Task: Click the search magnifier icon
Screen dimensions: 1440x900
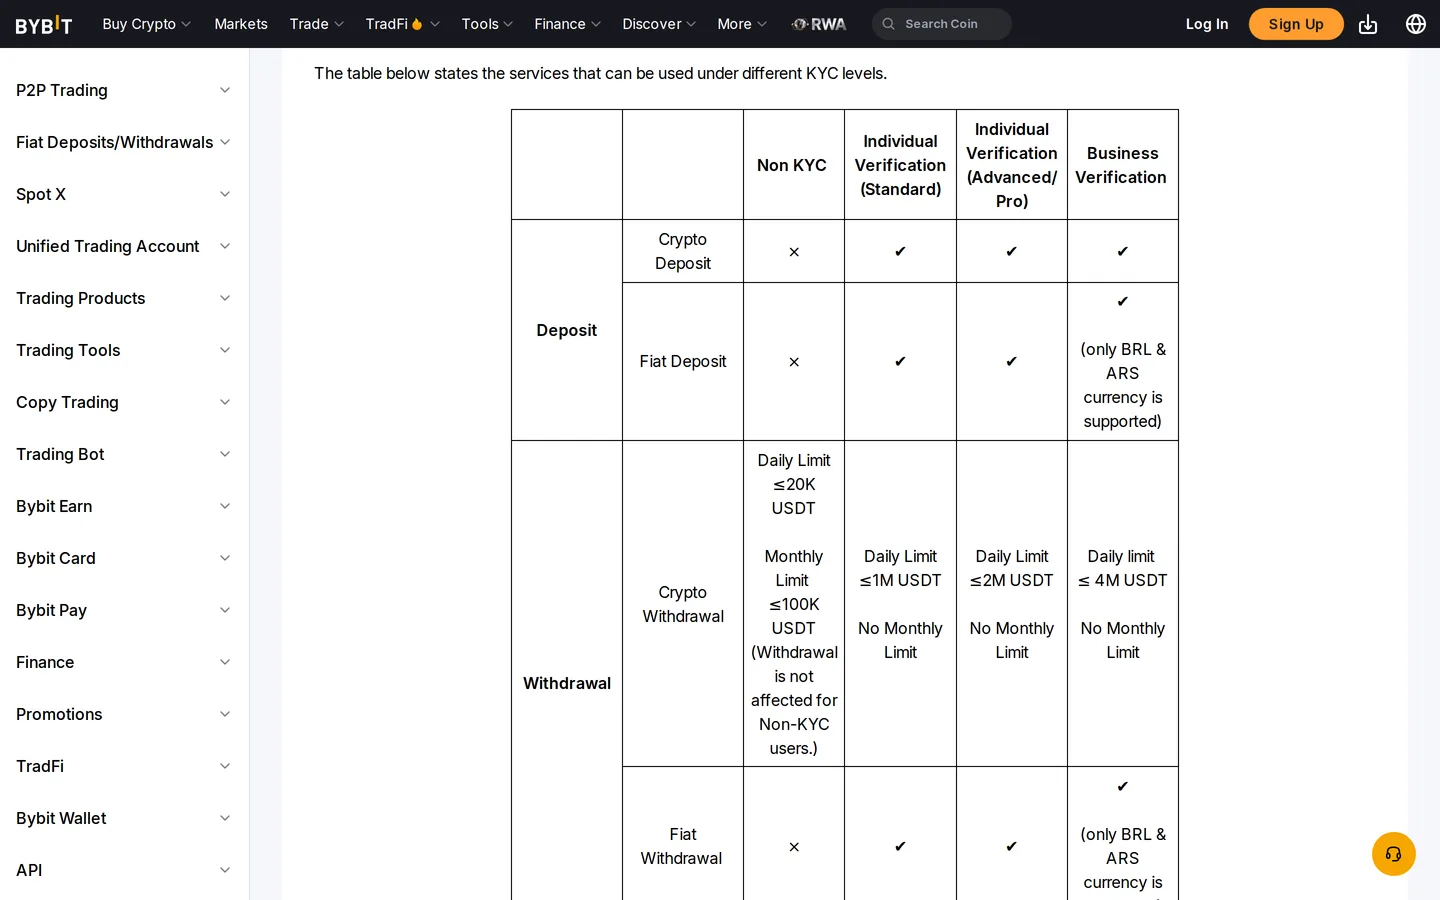Action: click(x=888, y=24)
